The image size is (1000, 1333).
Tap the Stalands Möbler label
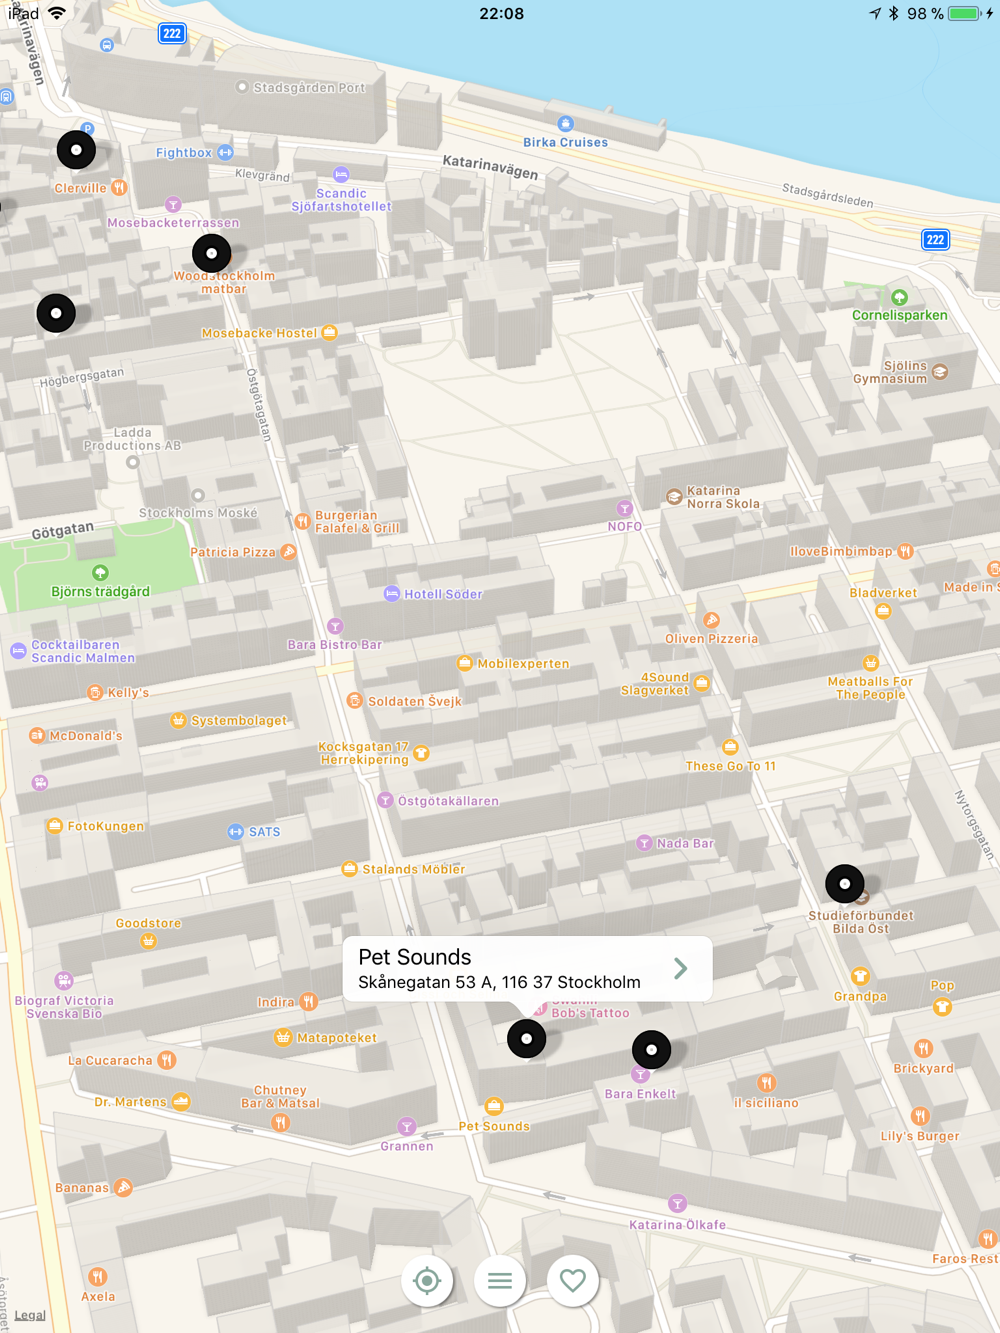click(413, 869)
